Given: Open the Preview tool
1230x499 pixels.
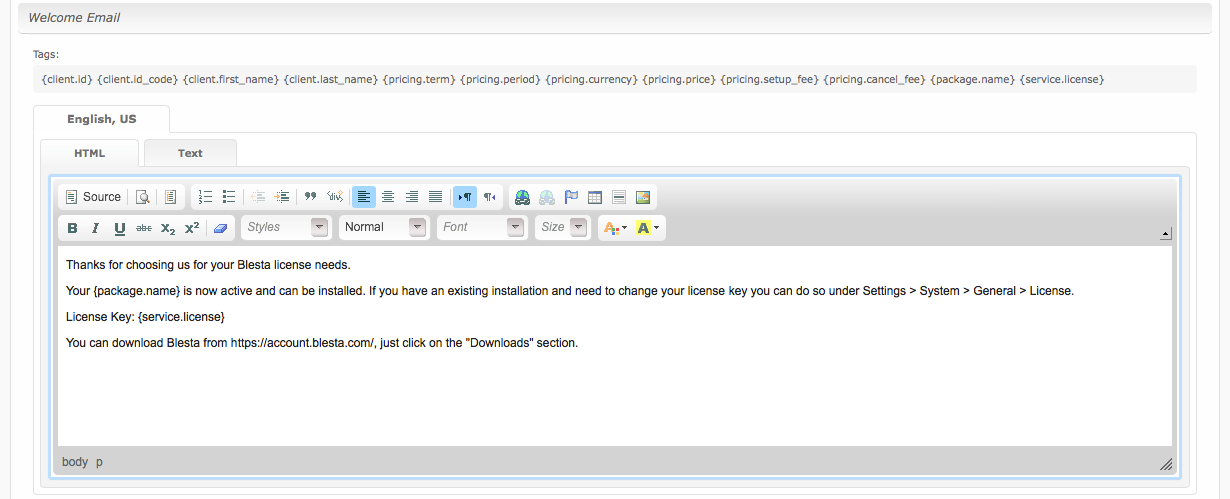Looking at the screenshot, I should tap(143, 197).
